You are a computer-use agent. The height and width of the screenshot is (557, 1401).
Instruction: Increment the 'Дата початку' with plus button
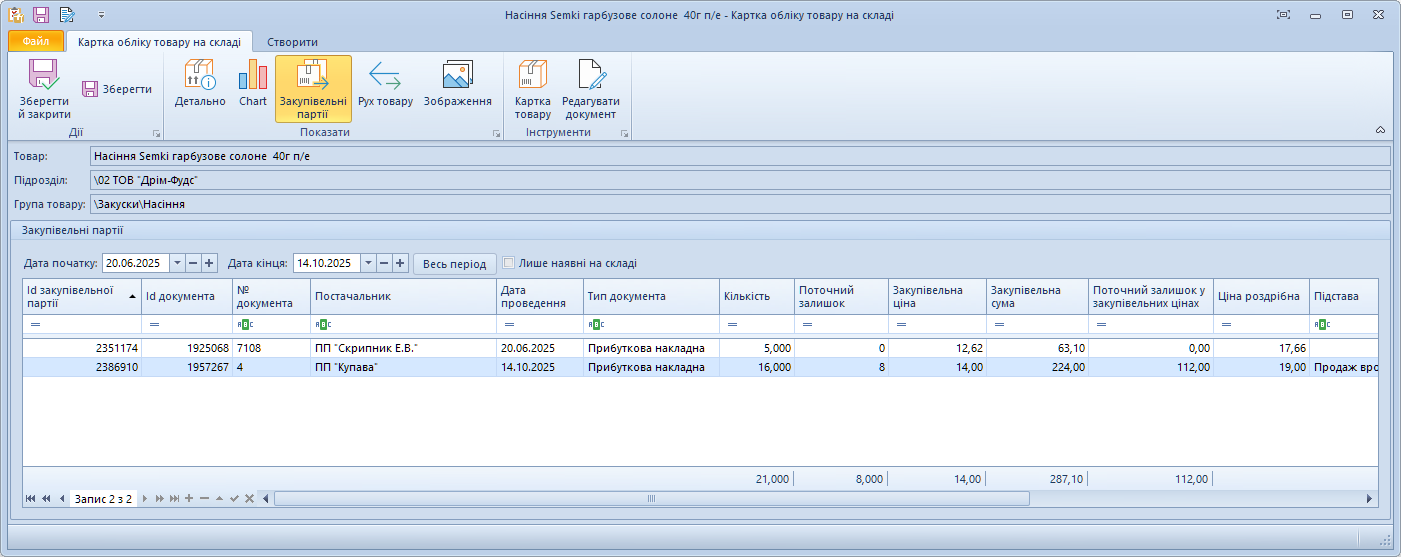point(209,263)
